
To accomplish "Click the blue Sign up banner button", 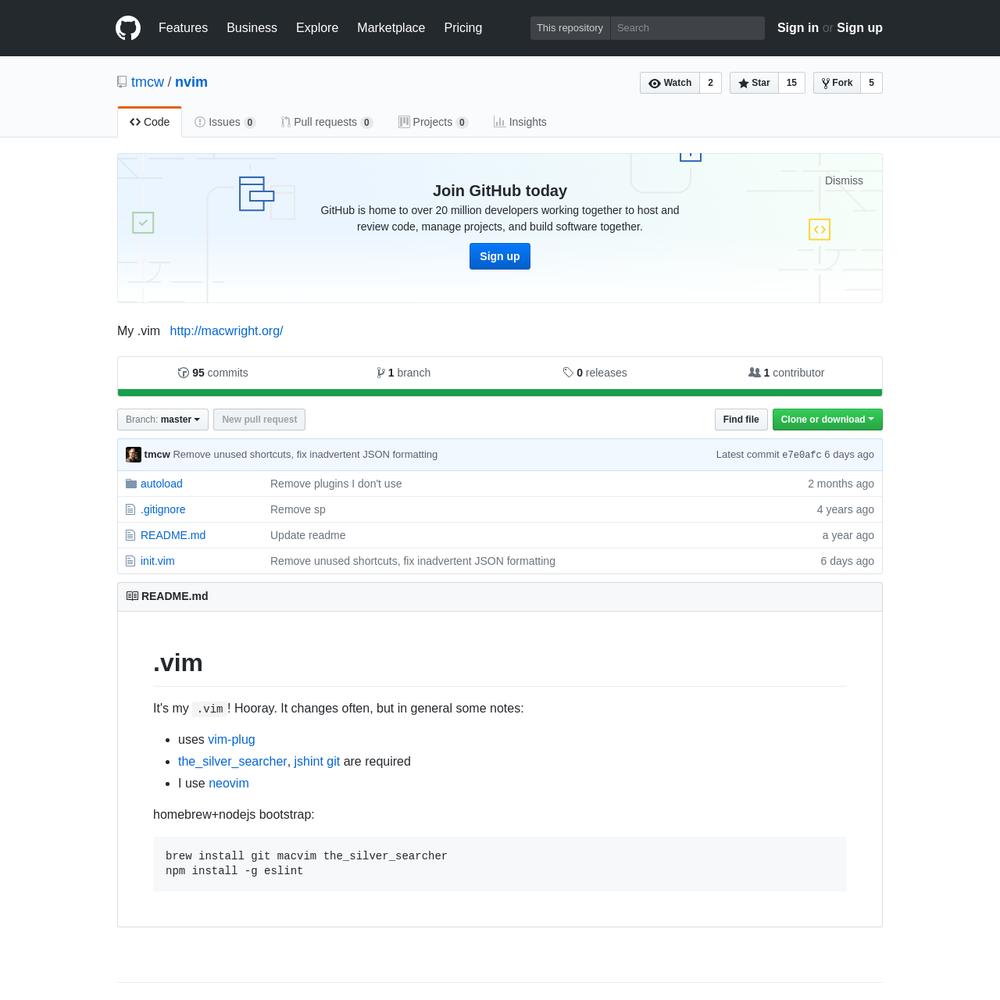I will click(x=500, y=256).
